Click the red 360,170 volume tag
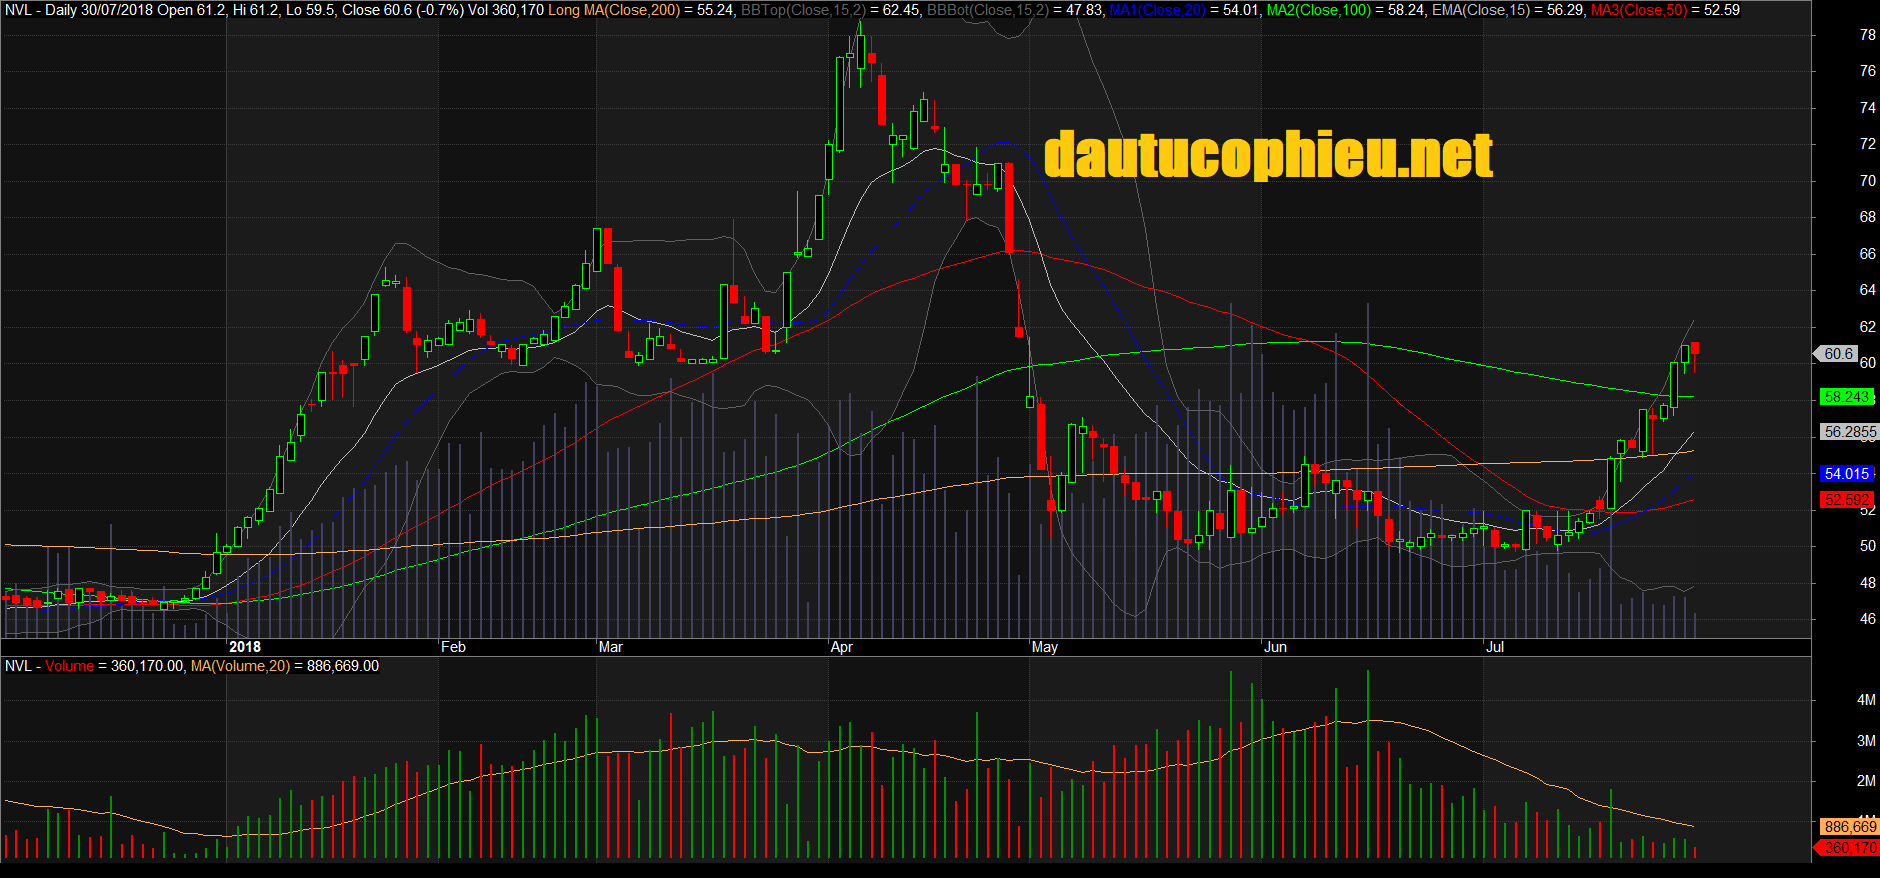1880x878 pixels. [1850, 848]
